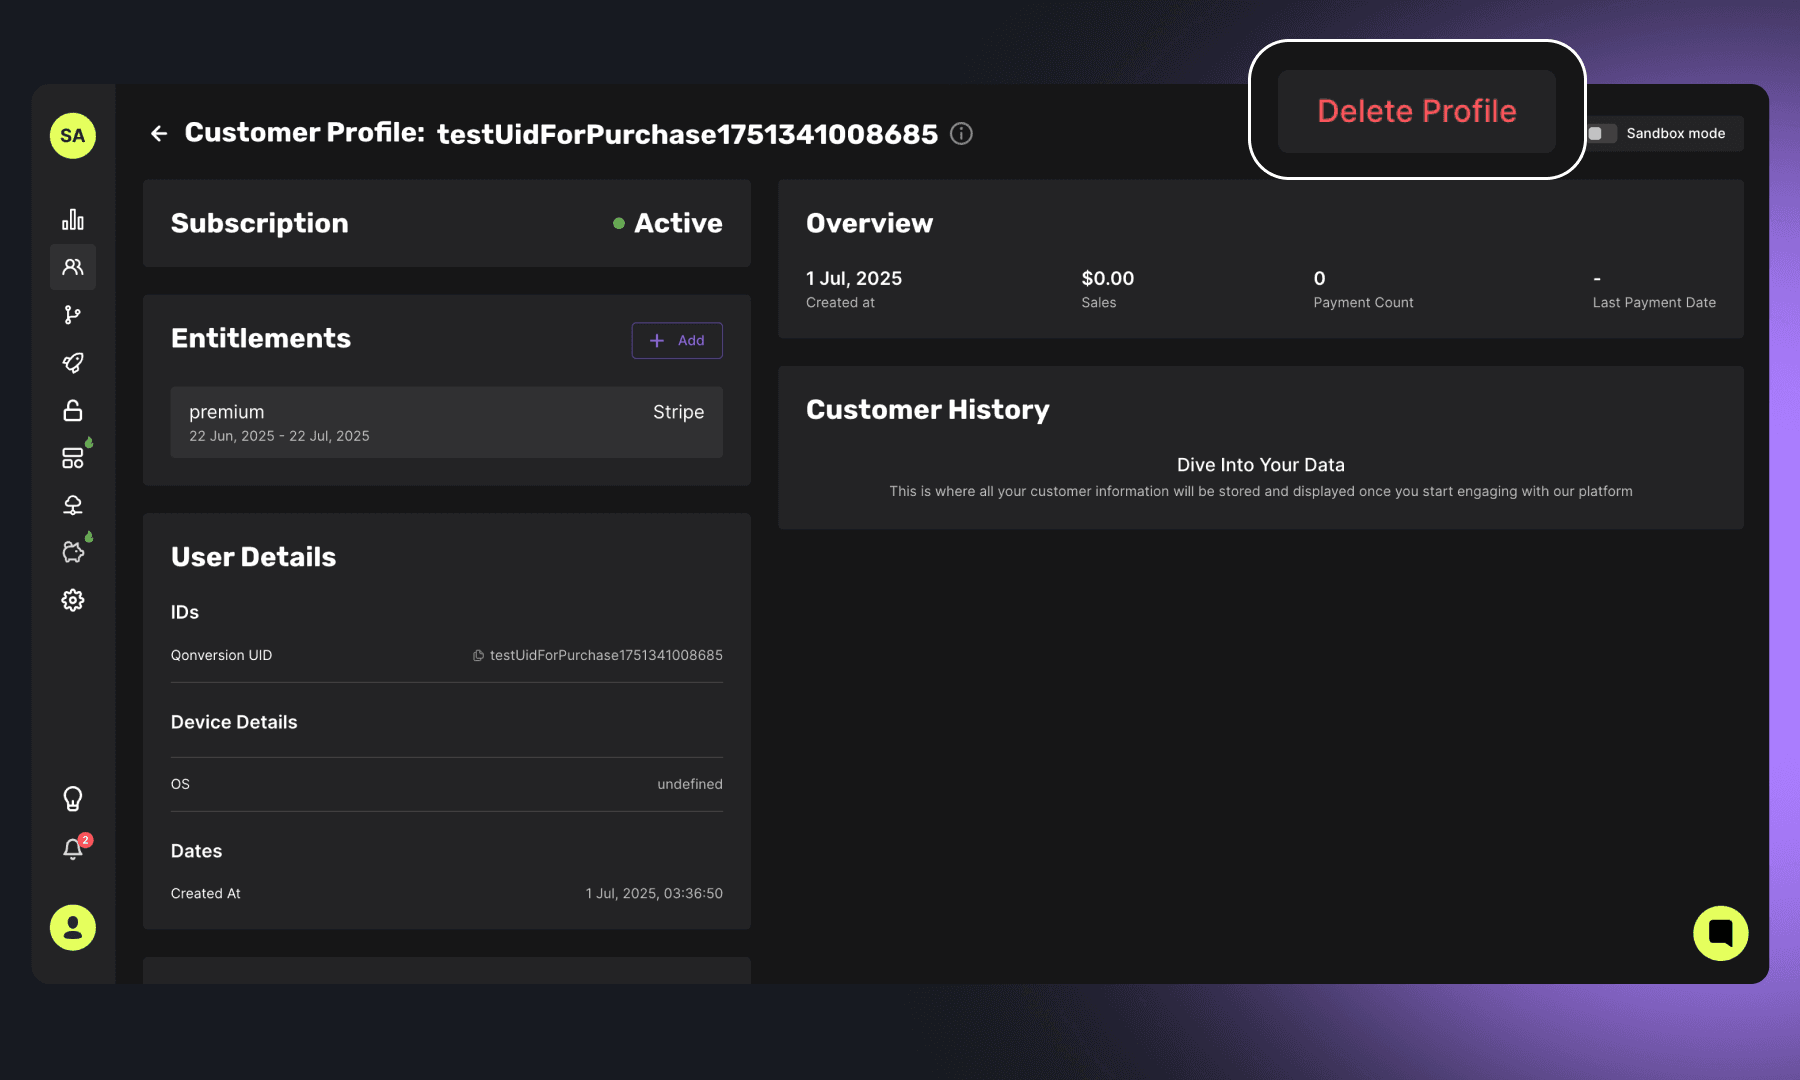Open the Settings gear icon
1800x1080 pixels.
72,600
